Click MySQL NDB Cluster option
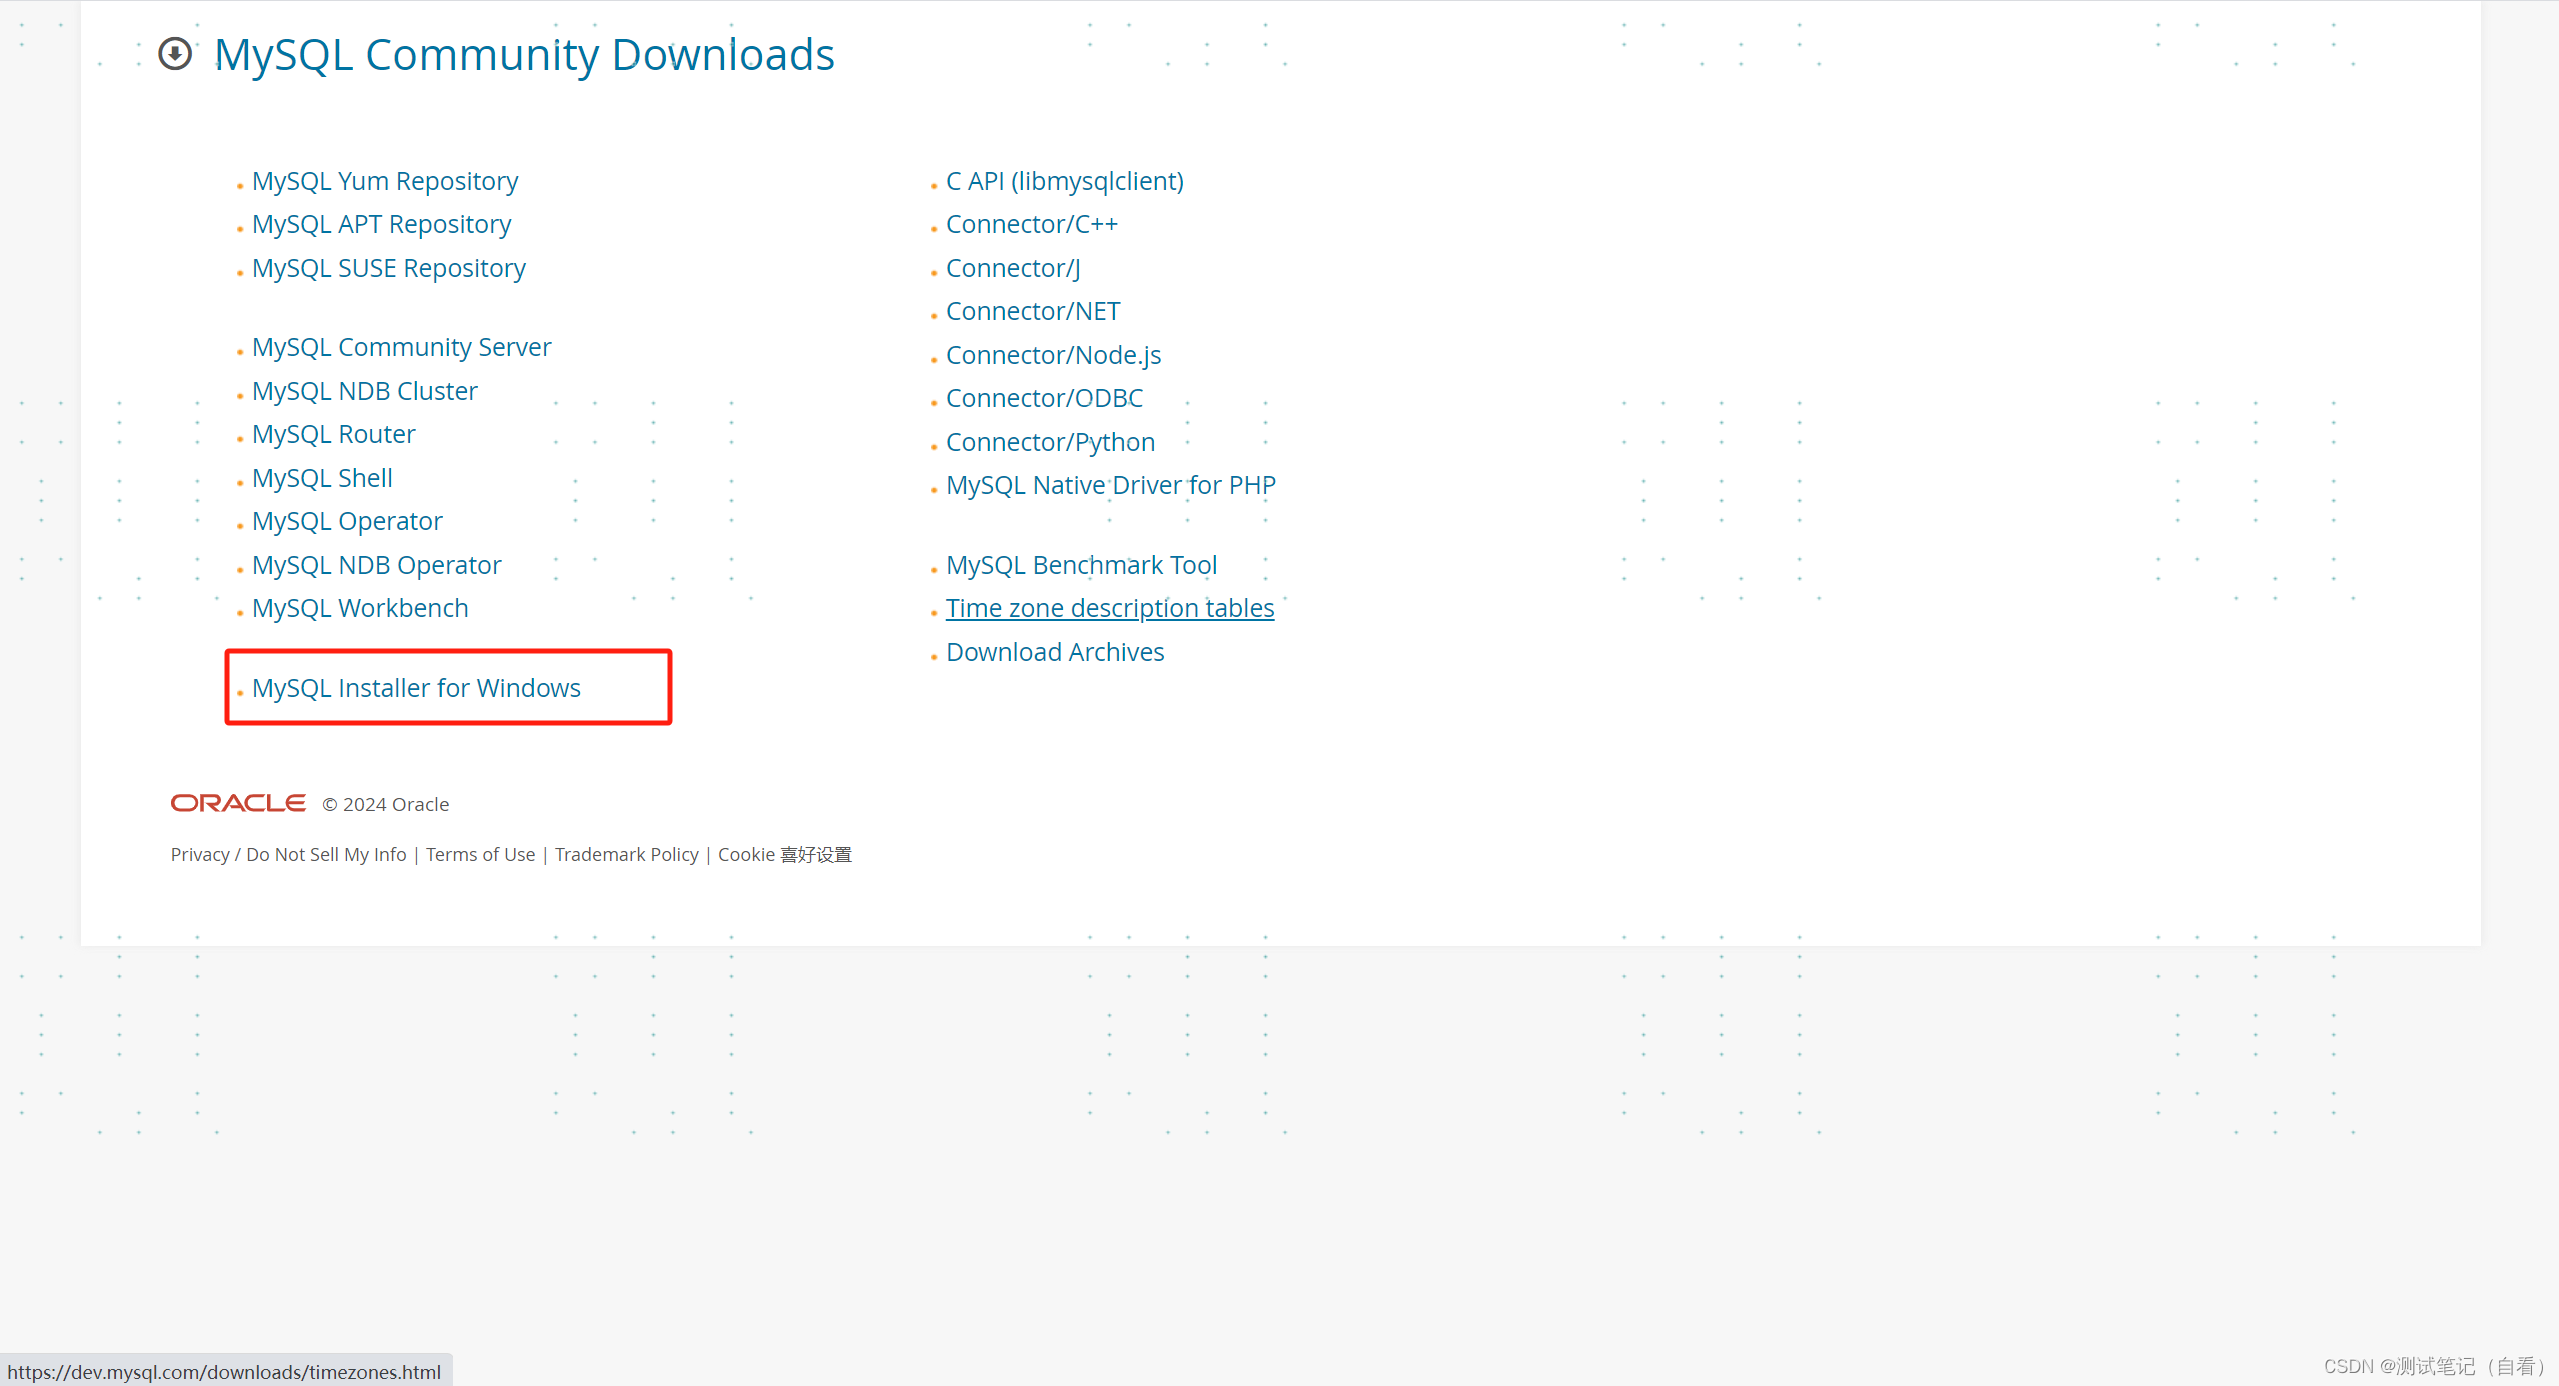 coord(365,389)
